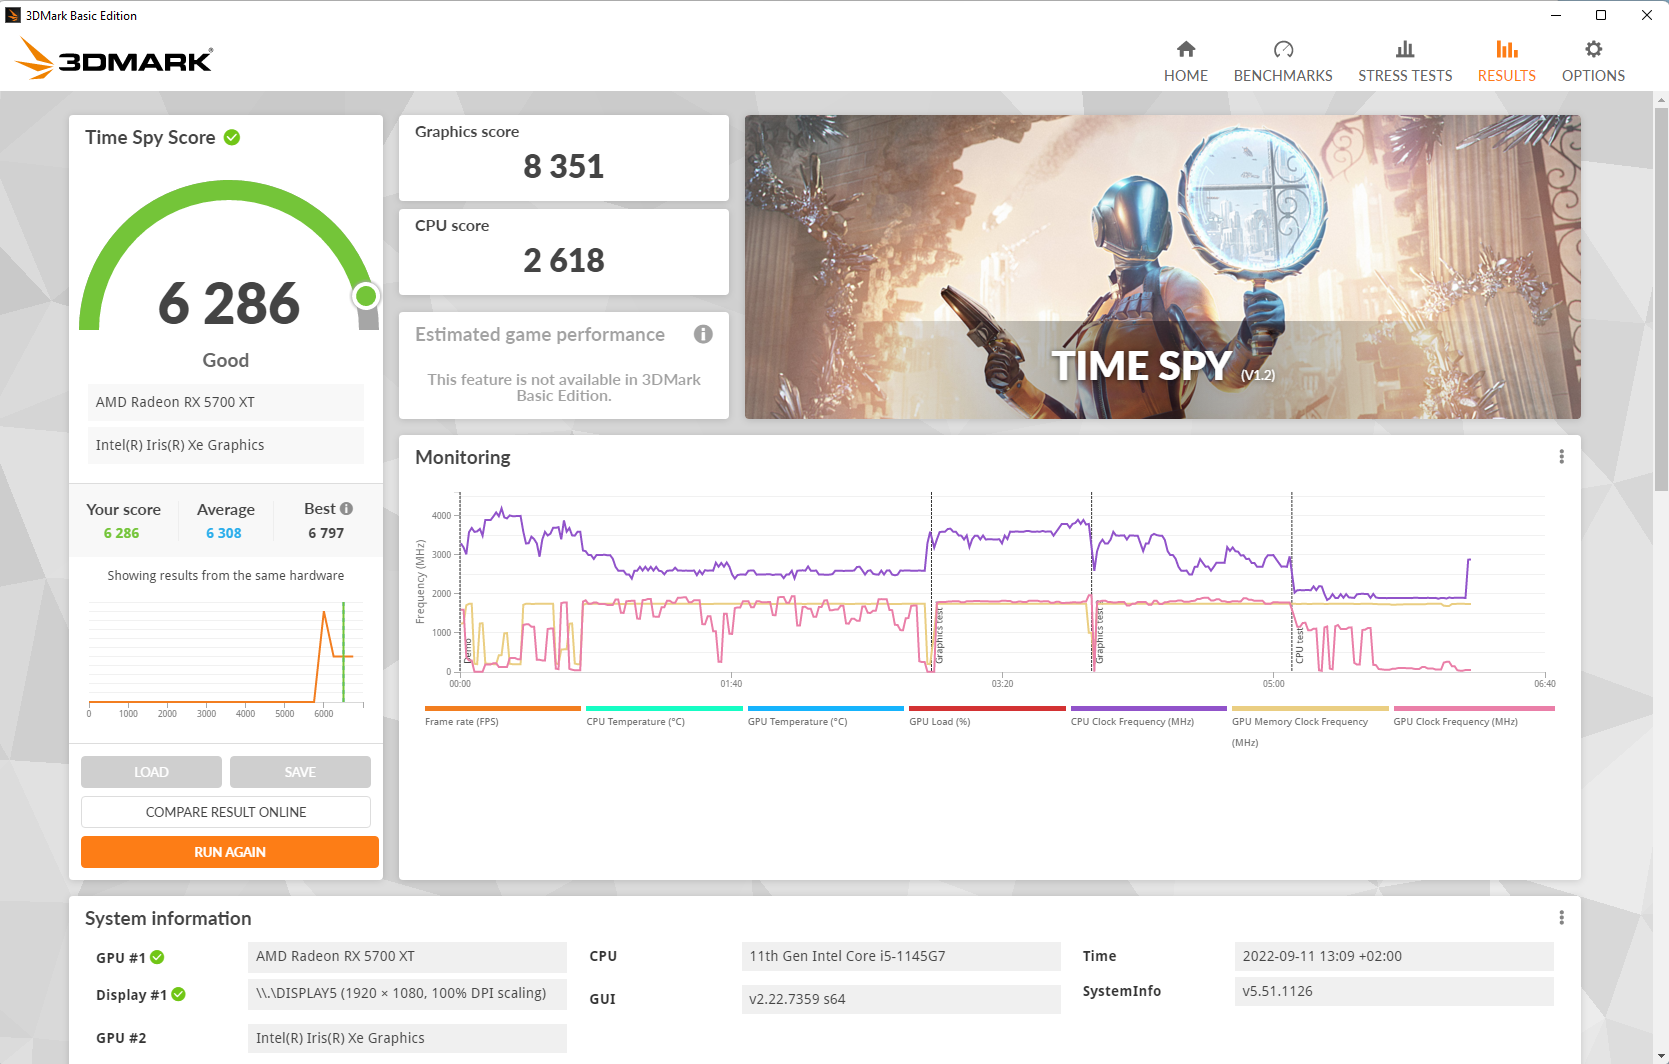The image size is (1669, 1064).
Task: Click the Time Spy Score green checkmark
Action: pos(232,137)
